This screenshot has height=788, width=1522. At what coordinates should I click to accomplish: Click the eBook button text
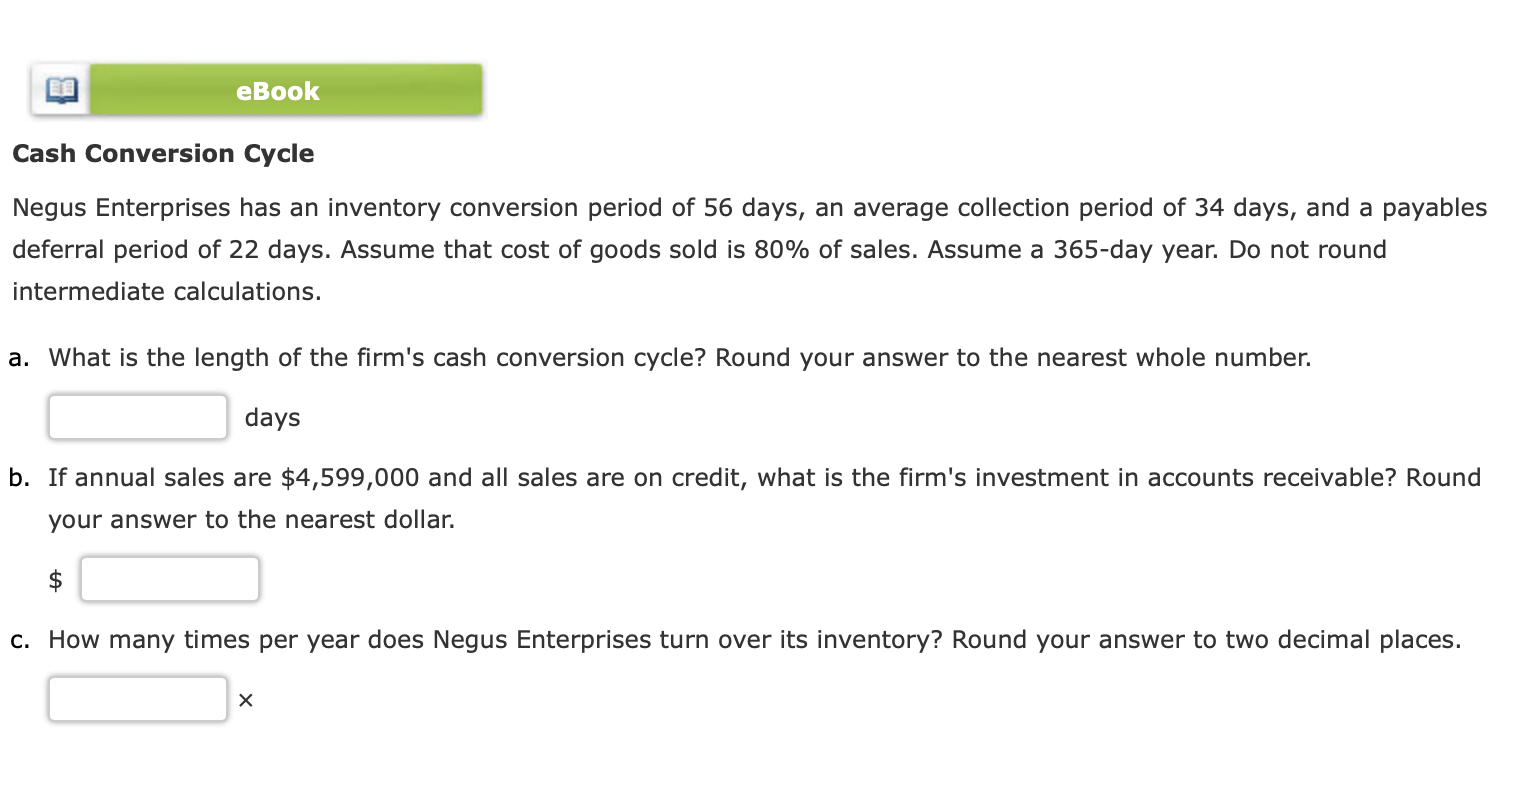[276, 90]
